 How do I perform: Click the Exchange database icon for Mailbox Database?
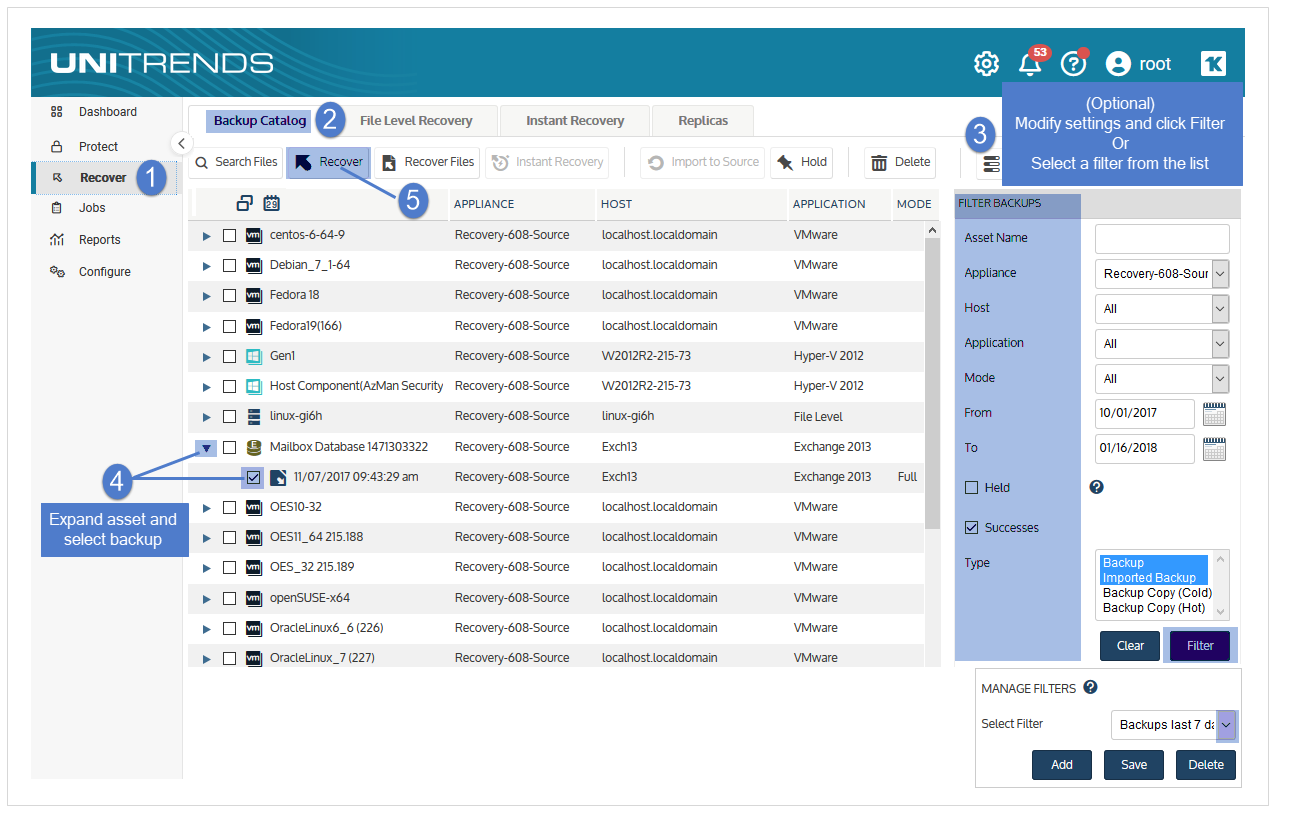pyautogui.click(x=253, y=447)
